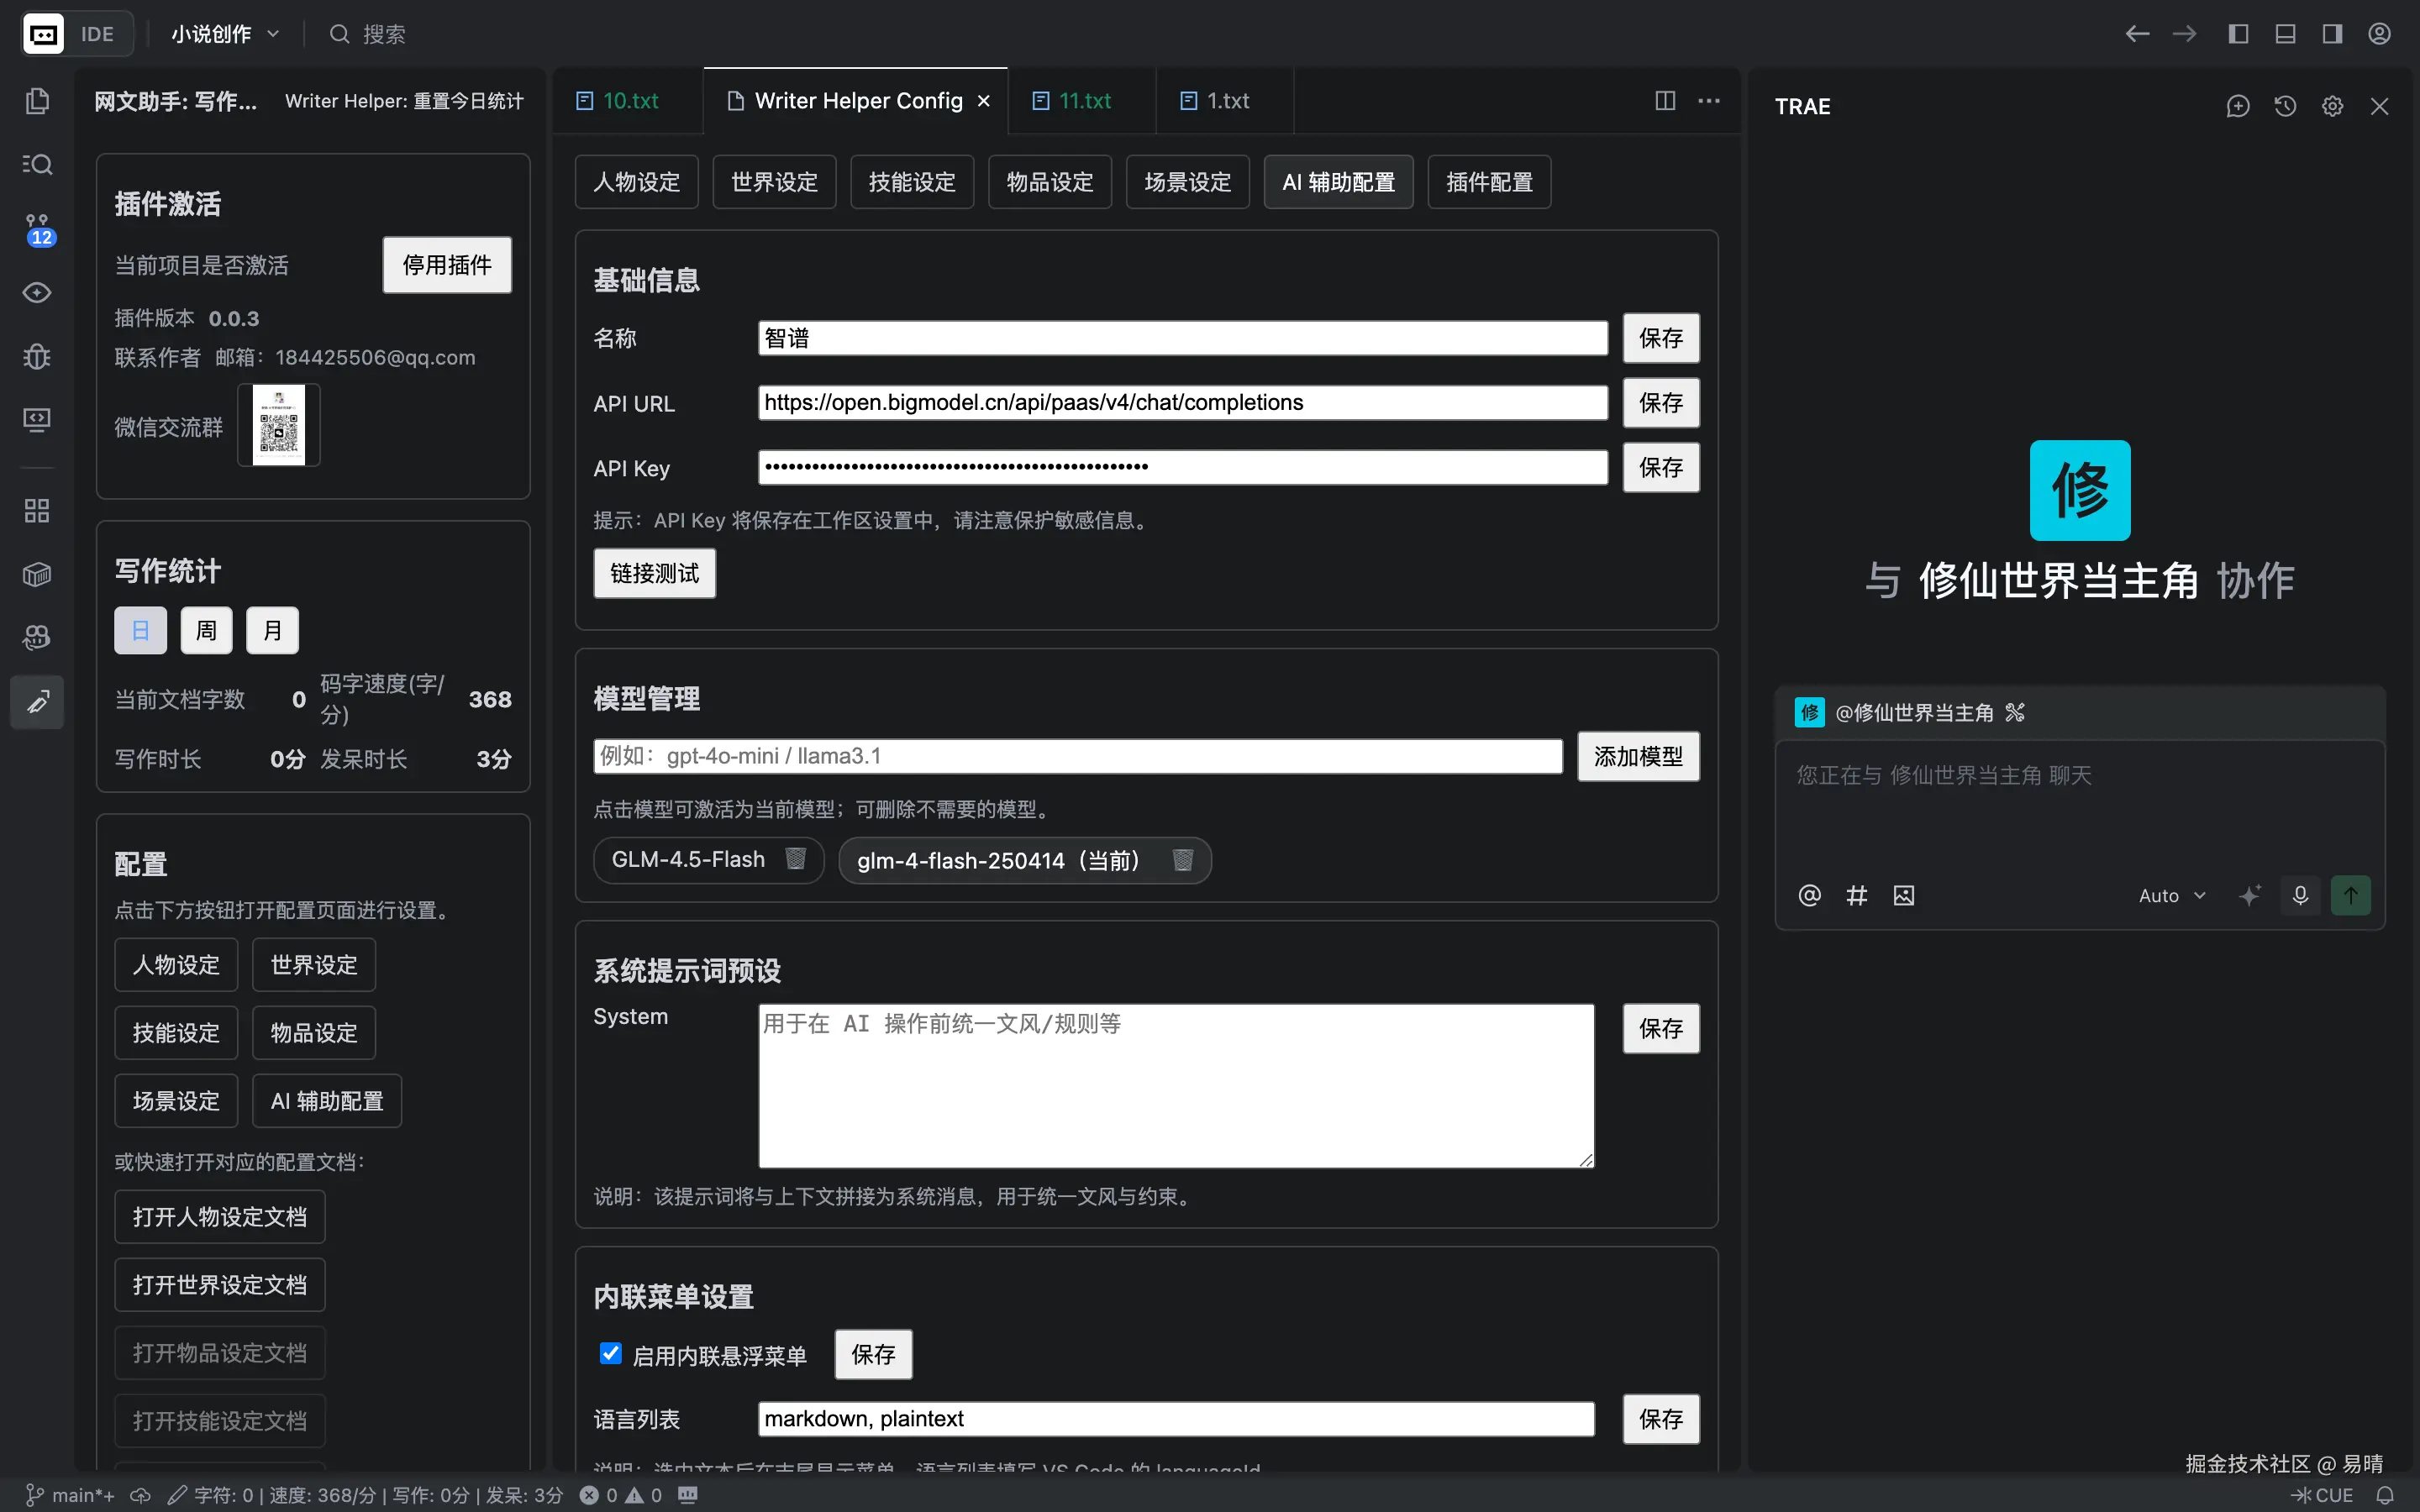Image resolution: width=2420 pixels, height=1512 pixels.
Task: Click the split editor icon
Action: click(x=1665, y=100)
